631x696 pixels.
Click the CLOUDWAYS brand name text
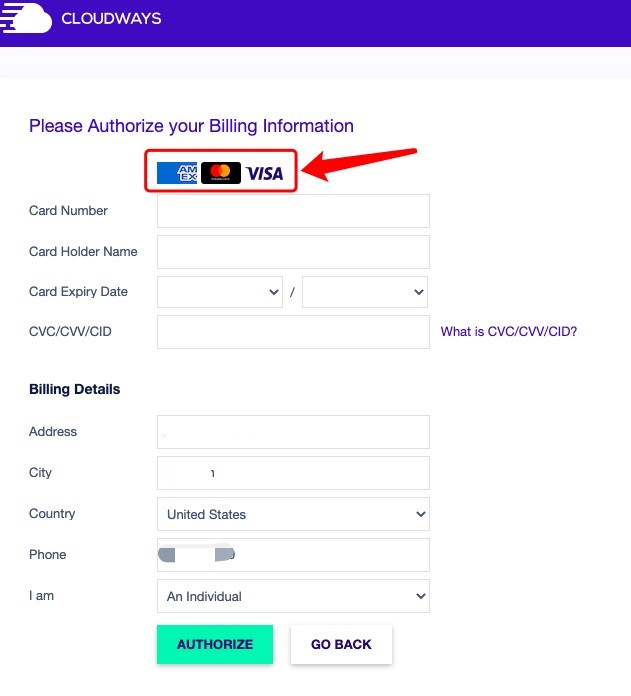pos(111,19)
